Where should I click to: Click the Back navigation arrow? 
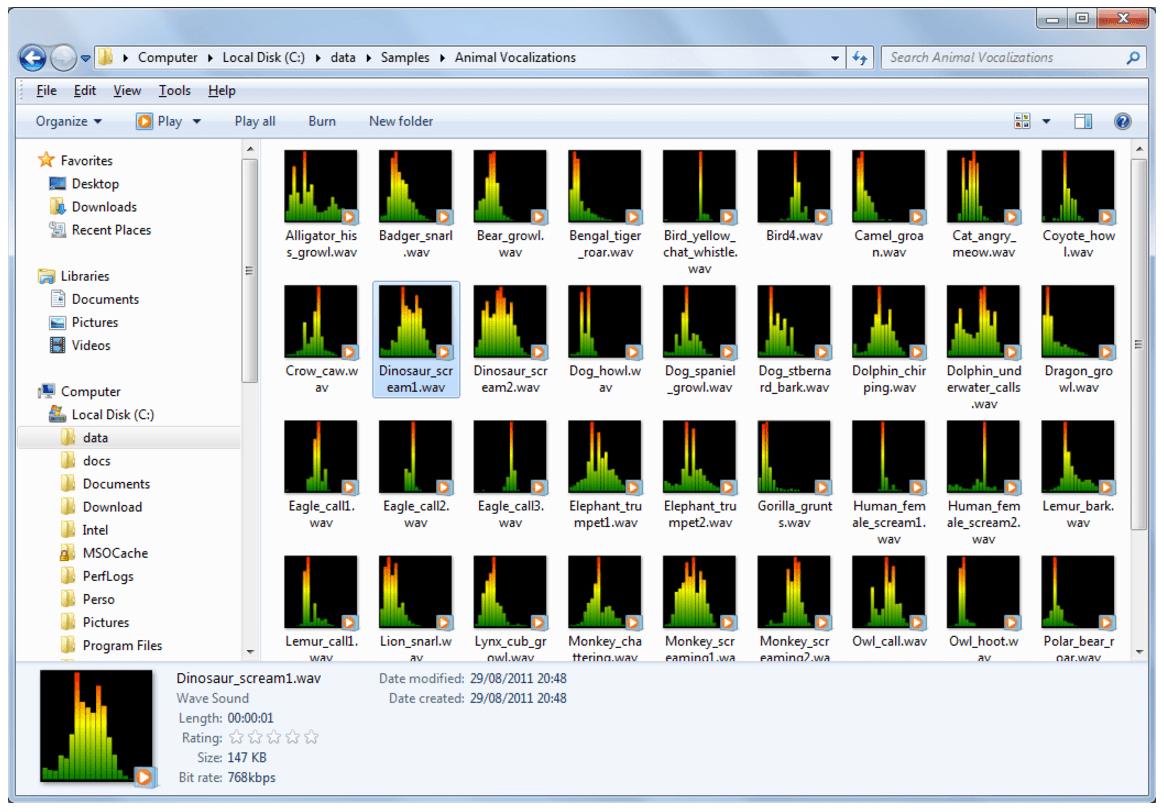pos(33,58)
